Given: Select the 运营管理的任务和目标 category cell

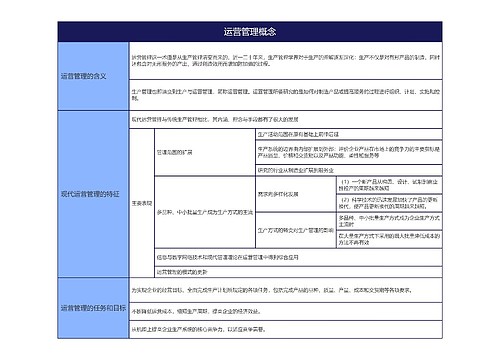Looking at the screenshot, I should tap(93, 308).
